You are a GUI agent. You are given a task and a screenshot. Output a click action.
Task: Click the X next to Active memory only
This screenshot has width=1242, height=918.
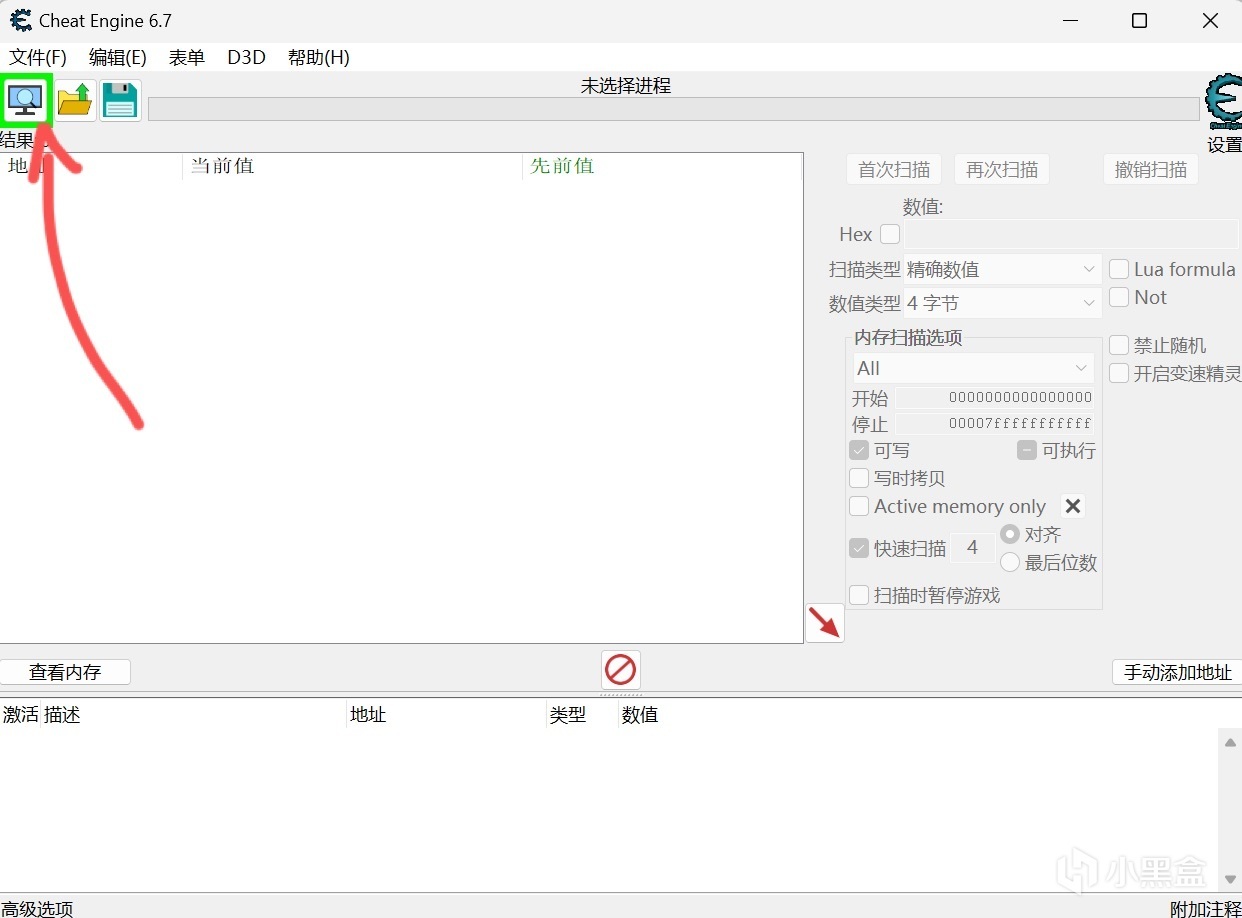pyautogui.click(x=1073, y=506)
